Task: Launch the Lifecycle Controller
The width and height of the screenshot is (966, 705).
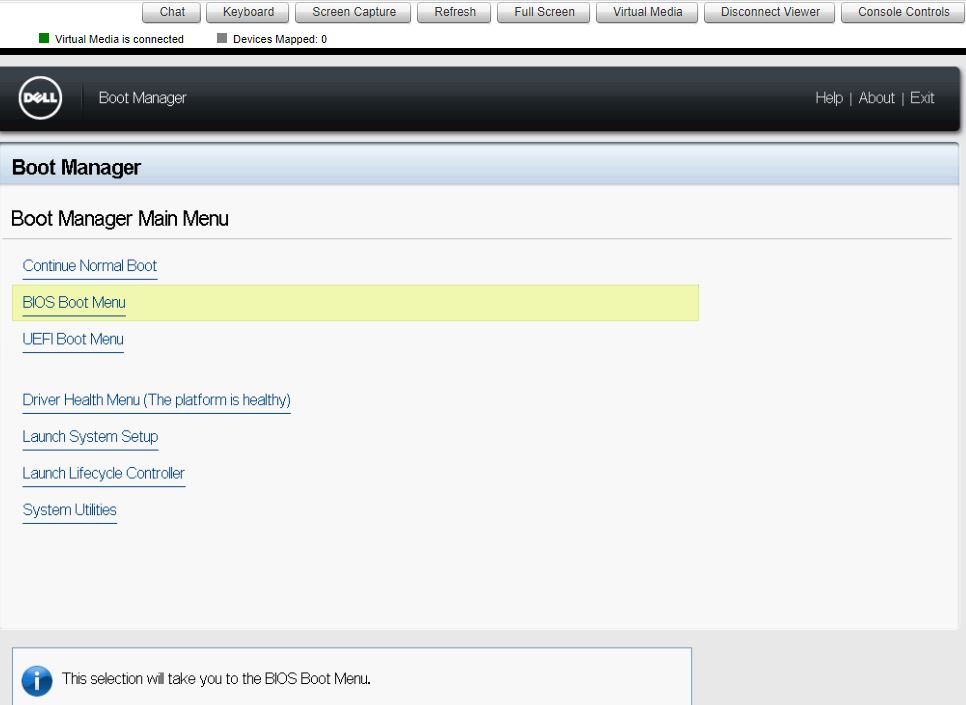Action: tap(103, 473)
